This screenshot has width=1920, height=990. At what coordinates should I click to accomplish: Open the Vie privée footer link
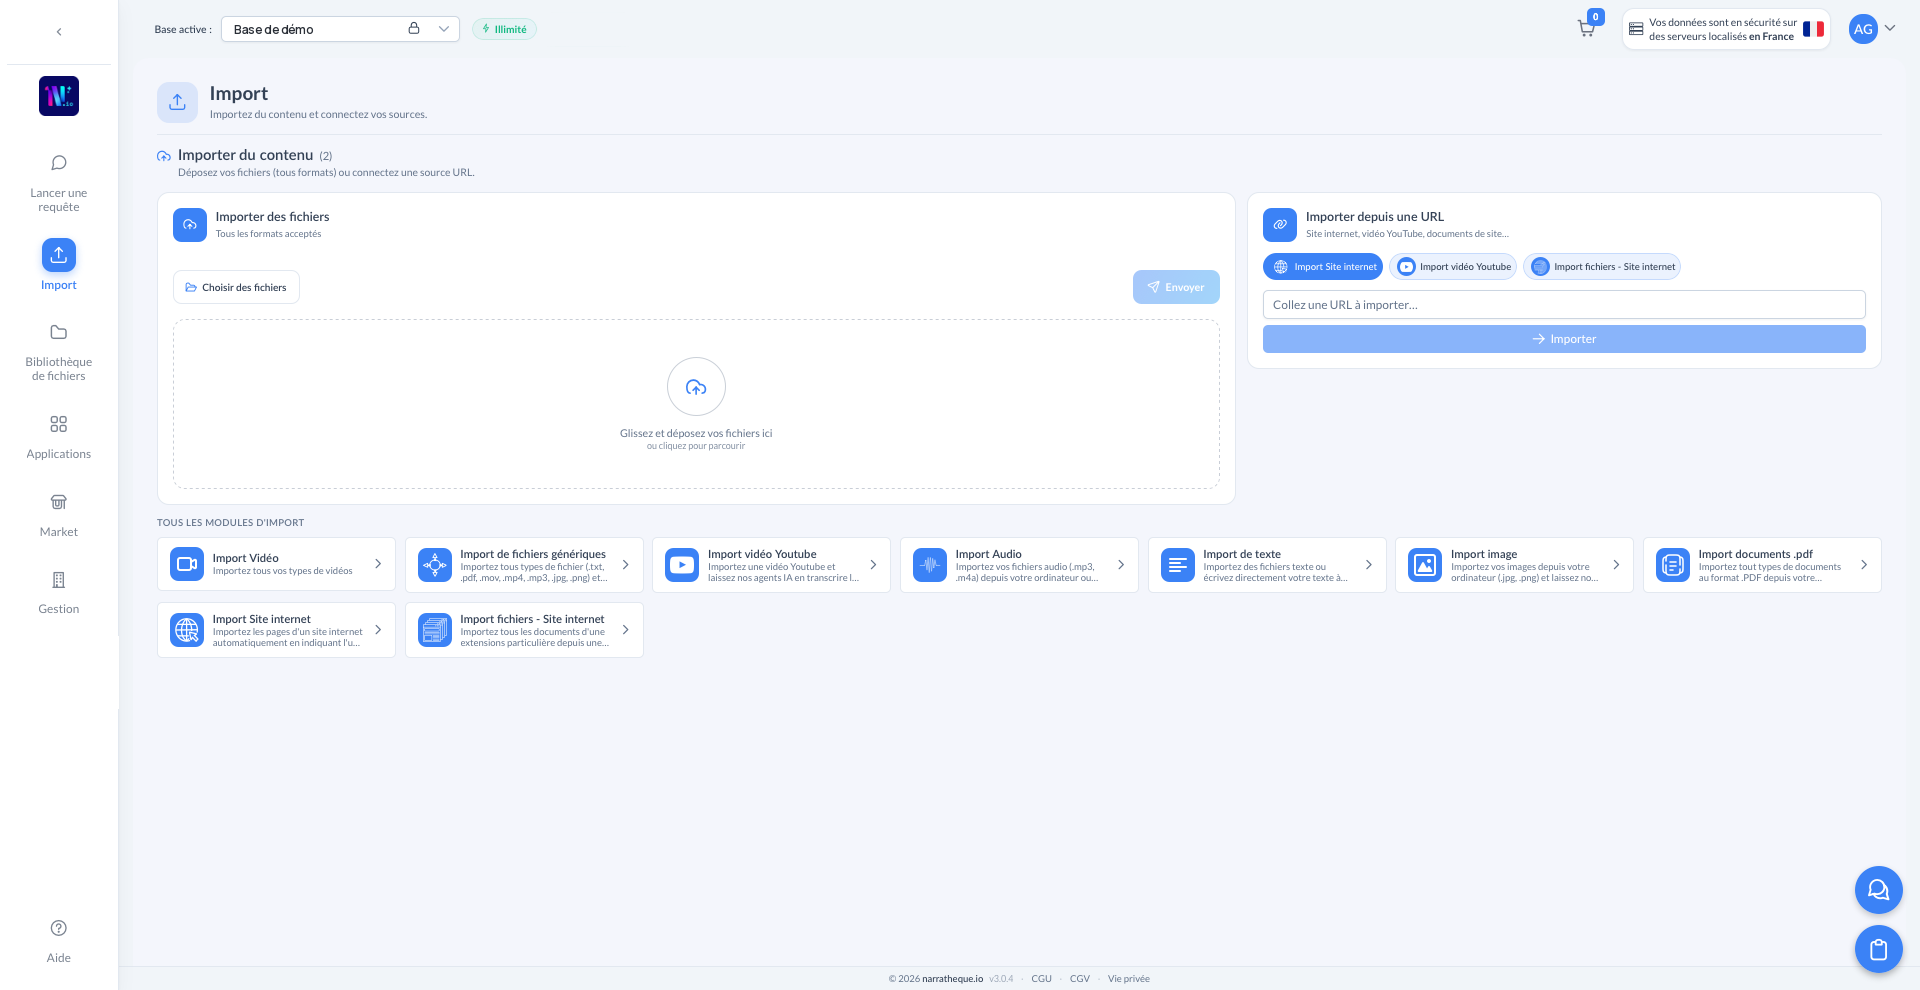pyautogui.click(x=1128, y=979)
